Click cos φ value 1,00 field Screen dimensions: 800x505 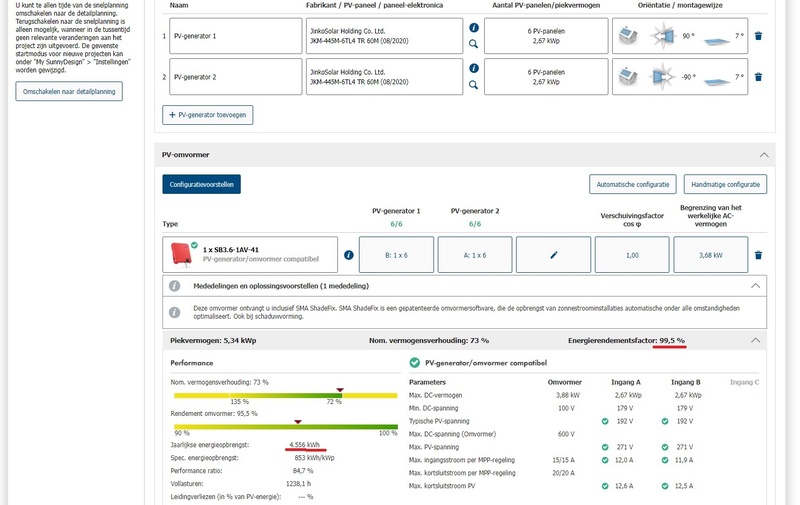click(x=632, y=255)
